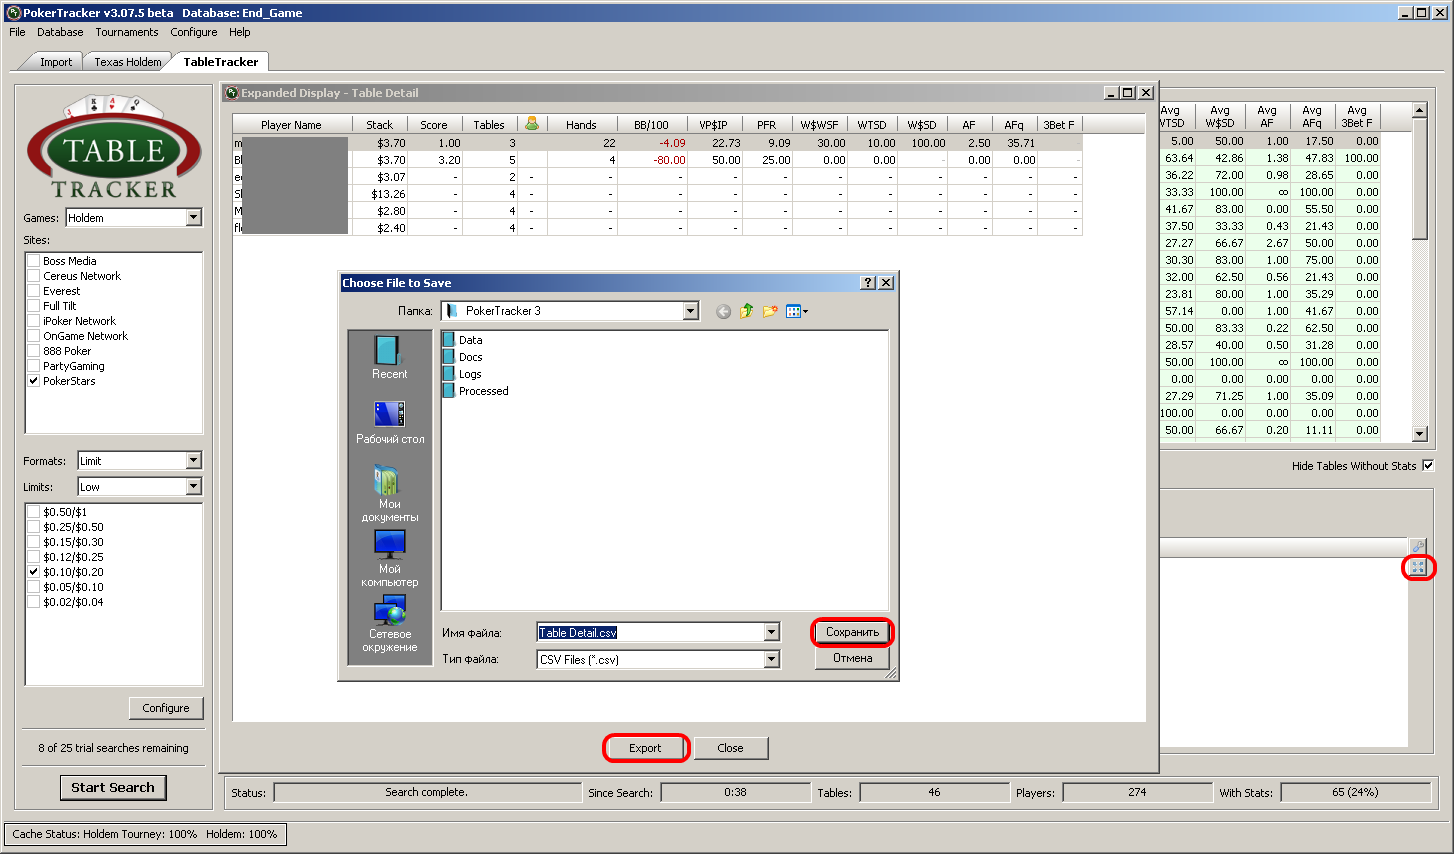Image resolution: width=1454 pixels, height=854 pixels.
Task: Enable the $0.02/$0.04 limit checkbox
Action: click(x=33, y=602)
